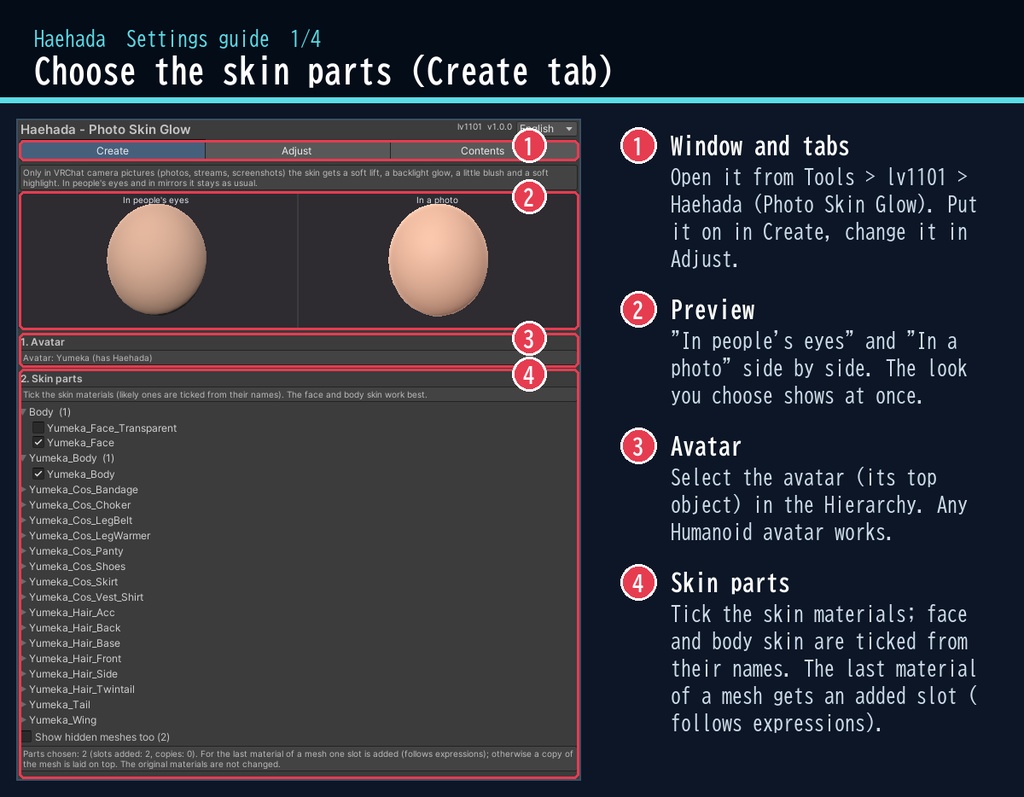Collapse the Body (1) mesh group
Image resolution: width=1024 pixels, height=797 pixels.
[24, 412]
